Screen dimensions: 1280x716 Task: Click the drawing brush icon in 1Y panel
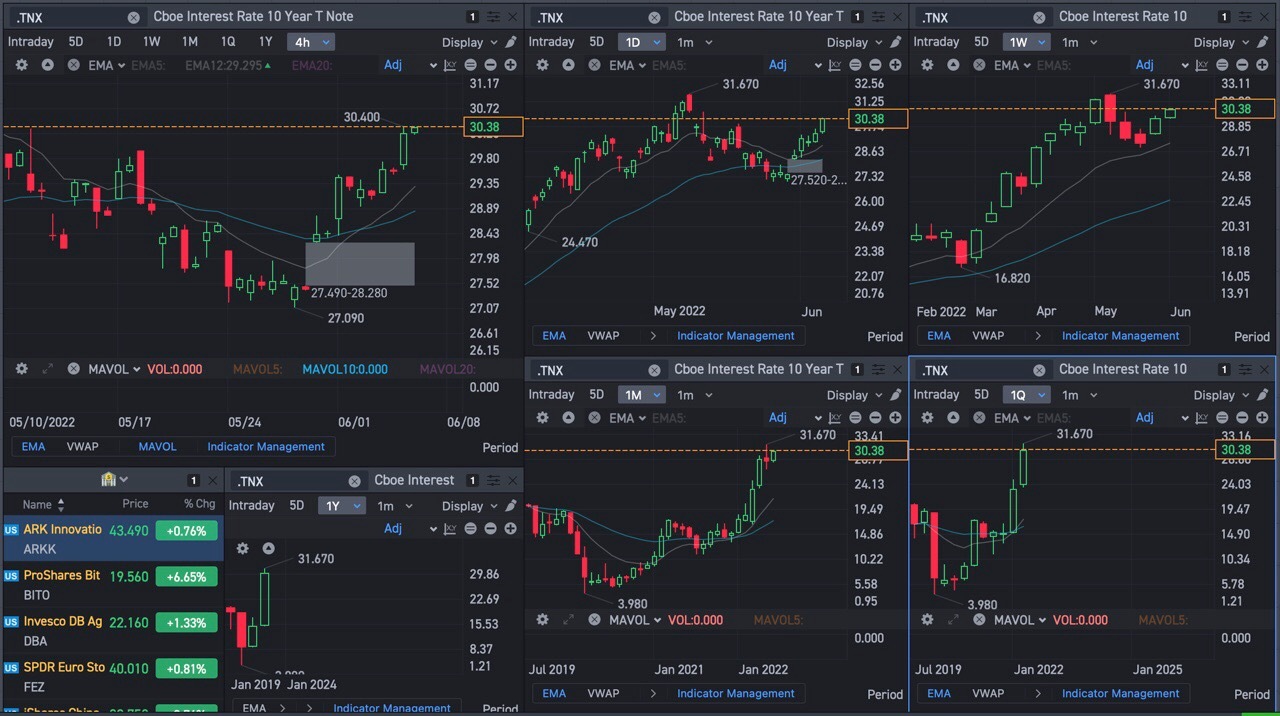[x=511, y=506]
